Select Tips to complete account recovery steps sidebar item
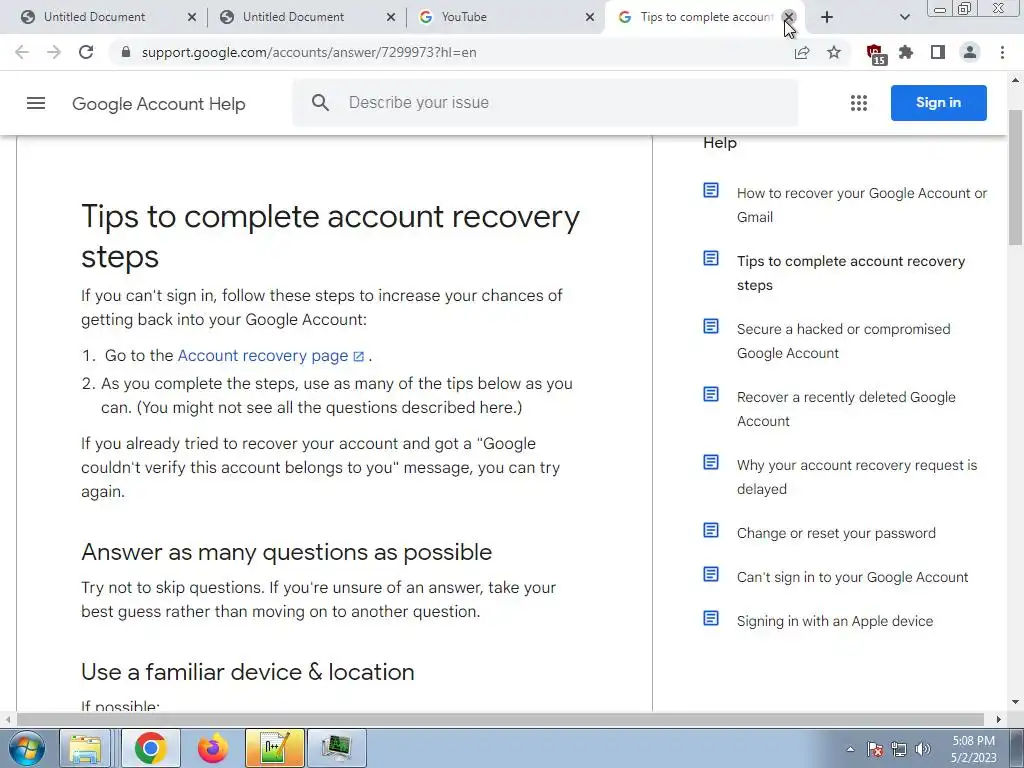This screenshot has width=1024, height=768. click(850, 273)
